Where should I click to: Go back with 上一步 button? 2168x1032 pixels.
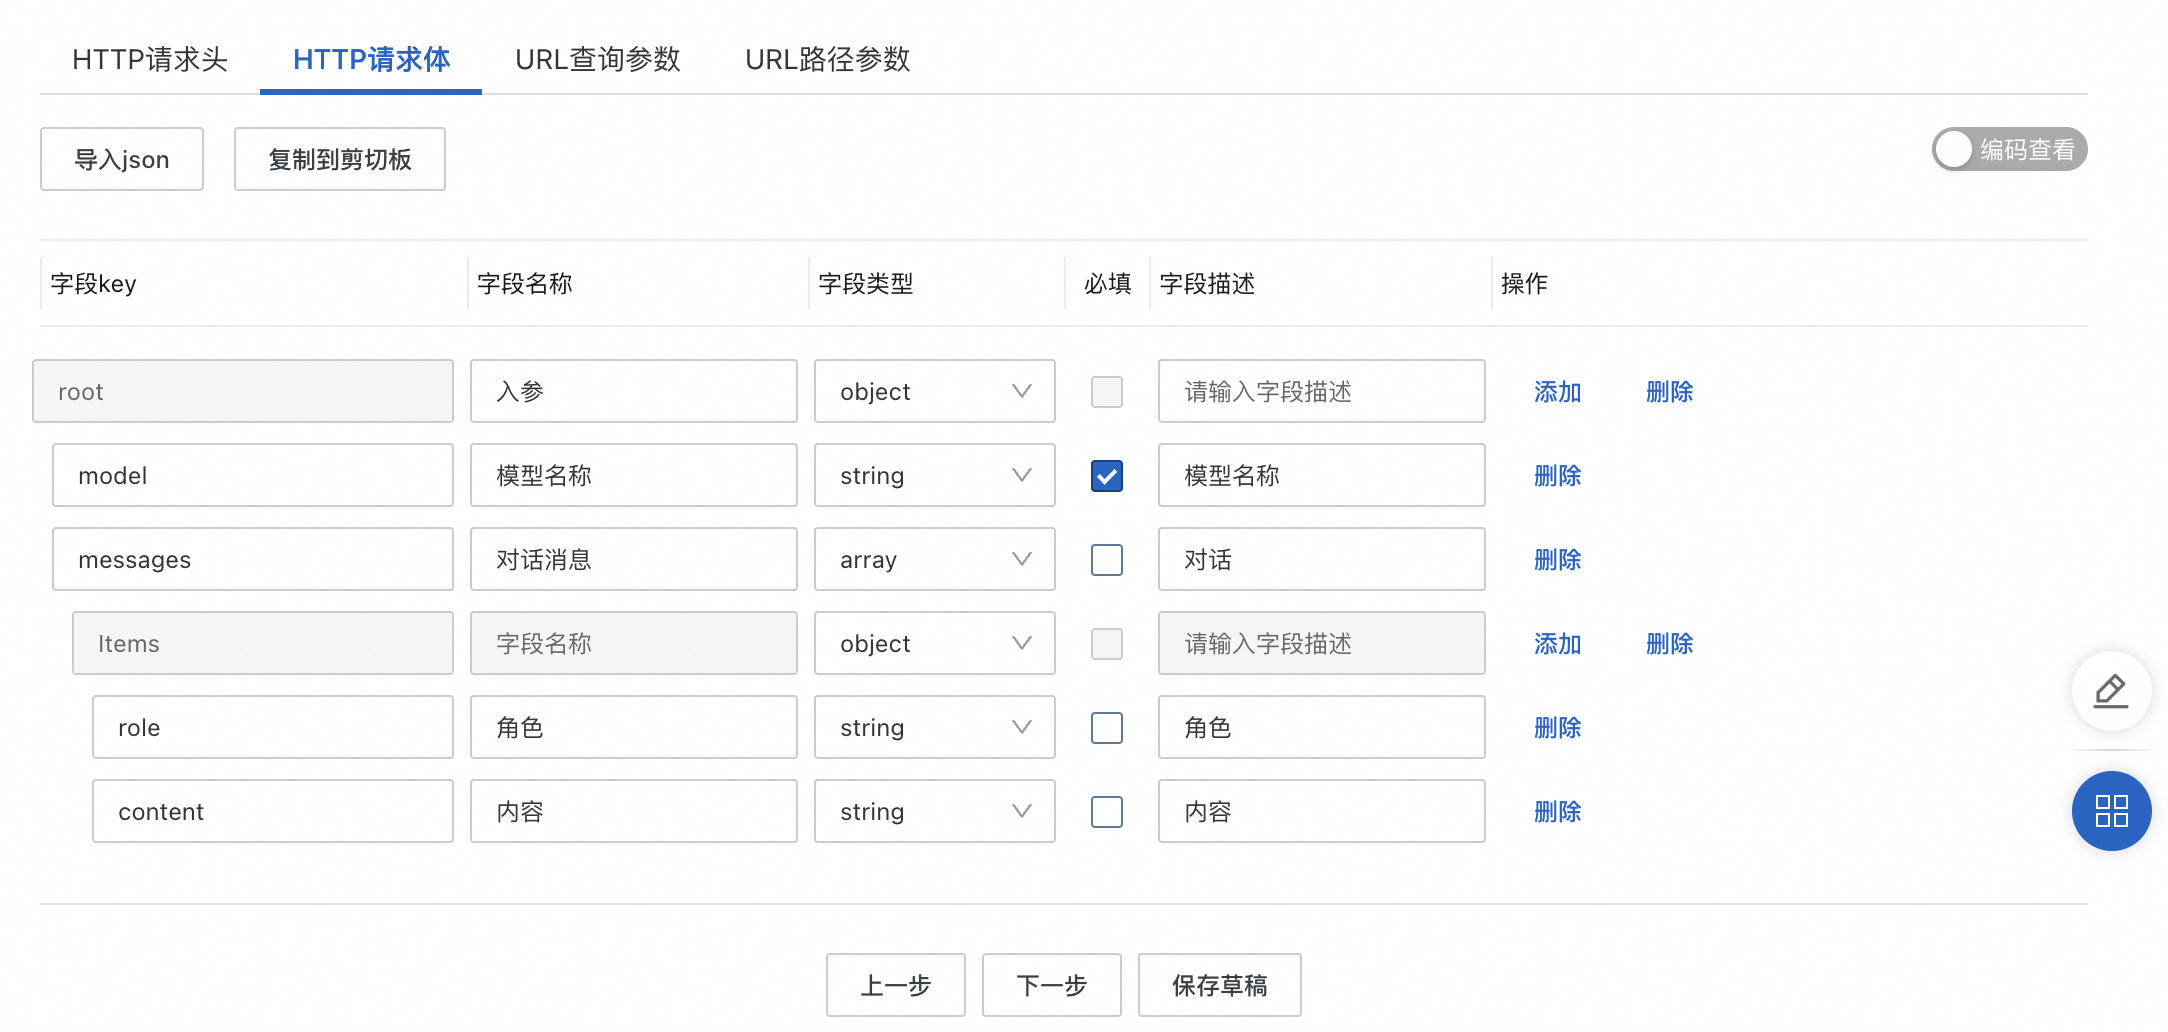tap(896, 985)
